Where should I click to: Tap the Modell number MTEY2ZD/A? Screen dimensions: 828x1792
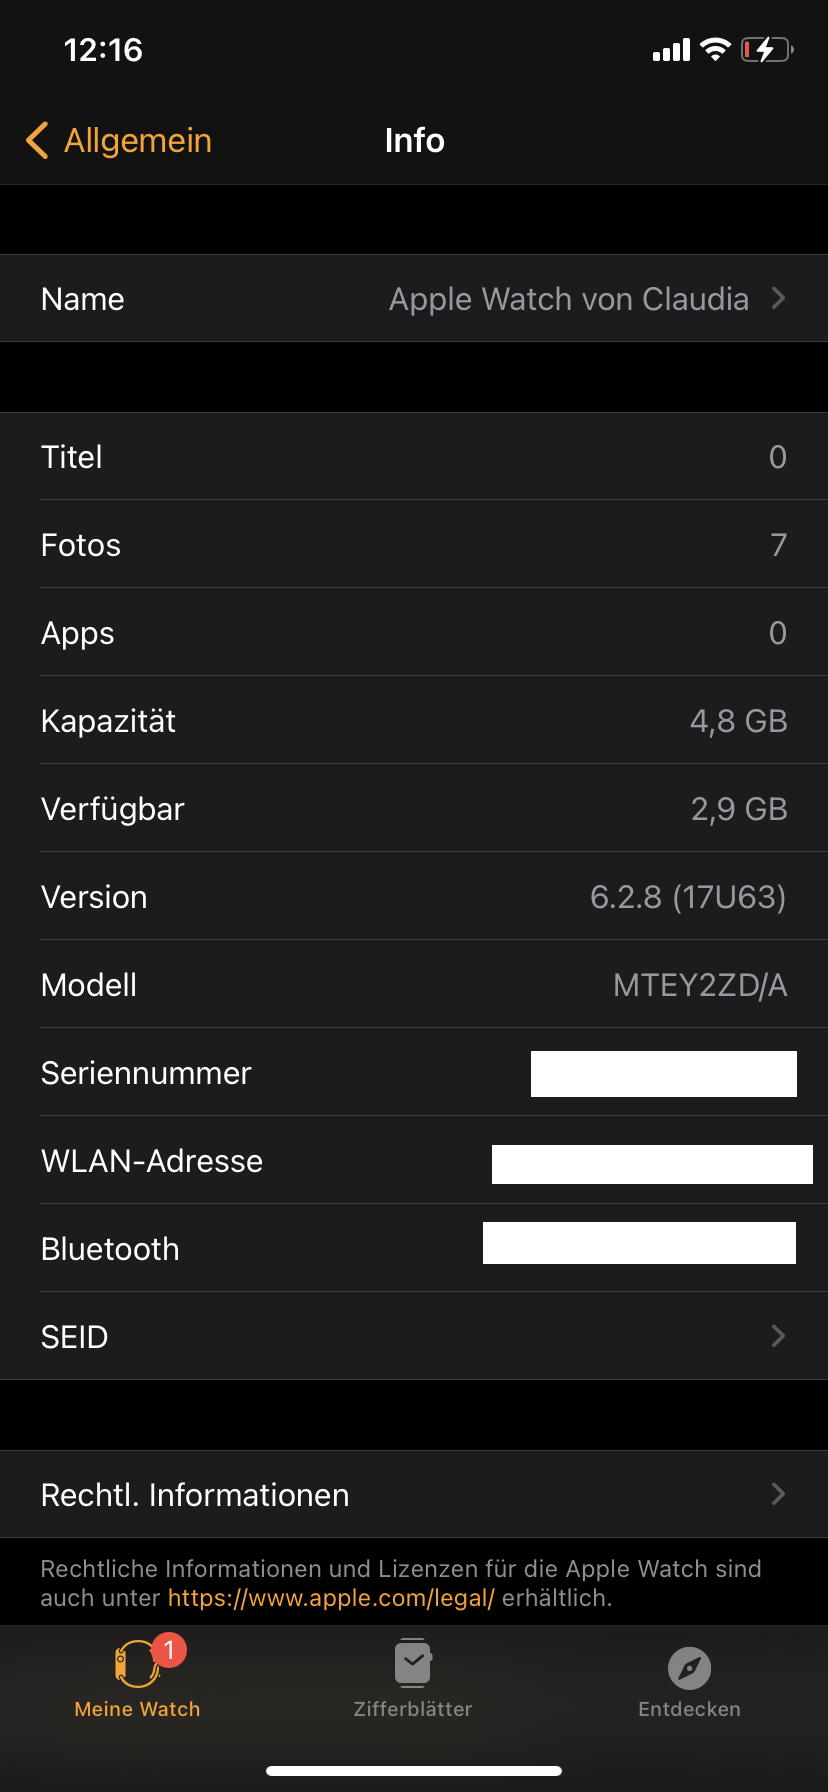(700, 985)
